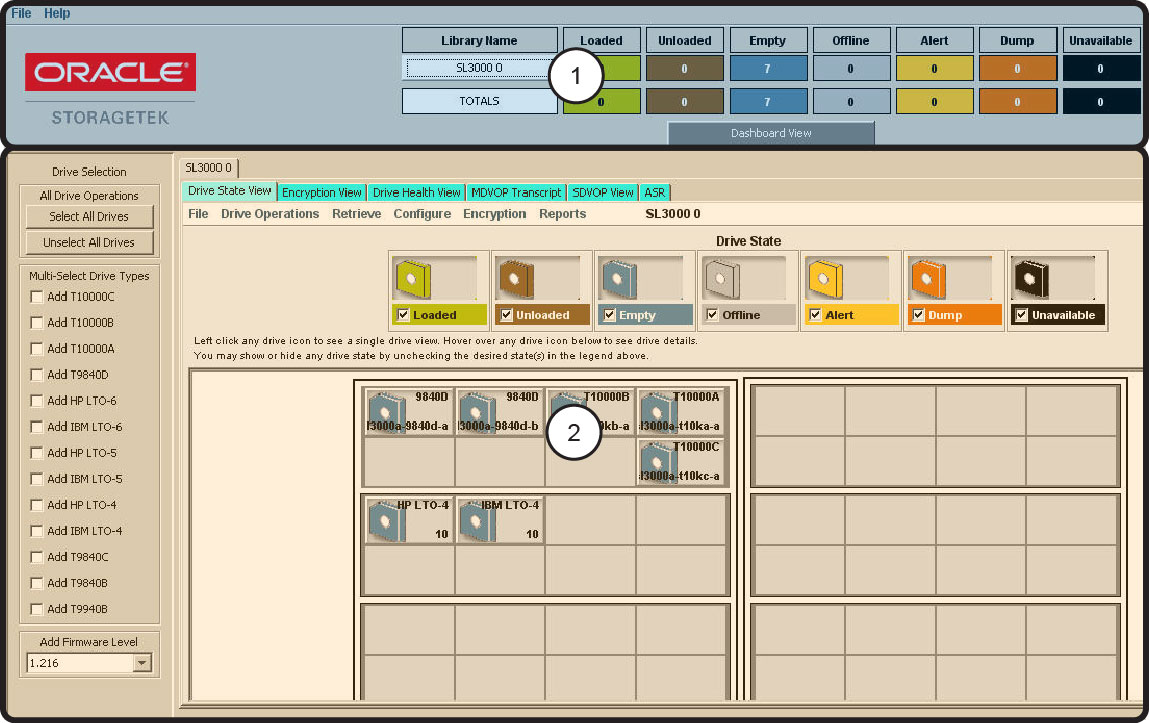
Task: Hide Alert drives via its checkbox
Action: point(815,315)
